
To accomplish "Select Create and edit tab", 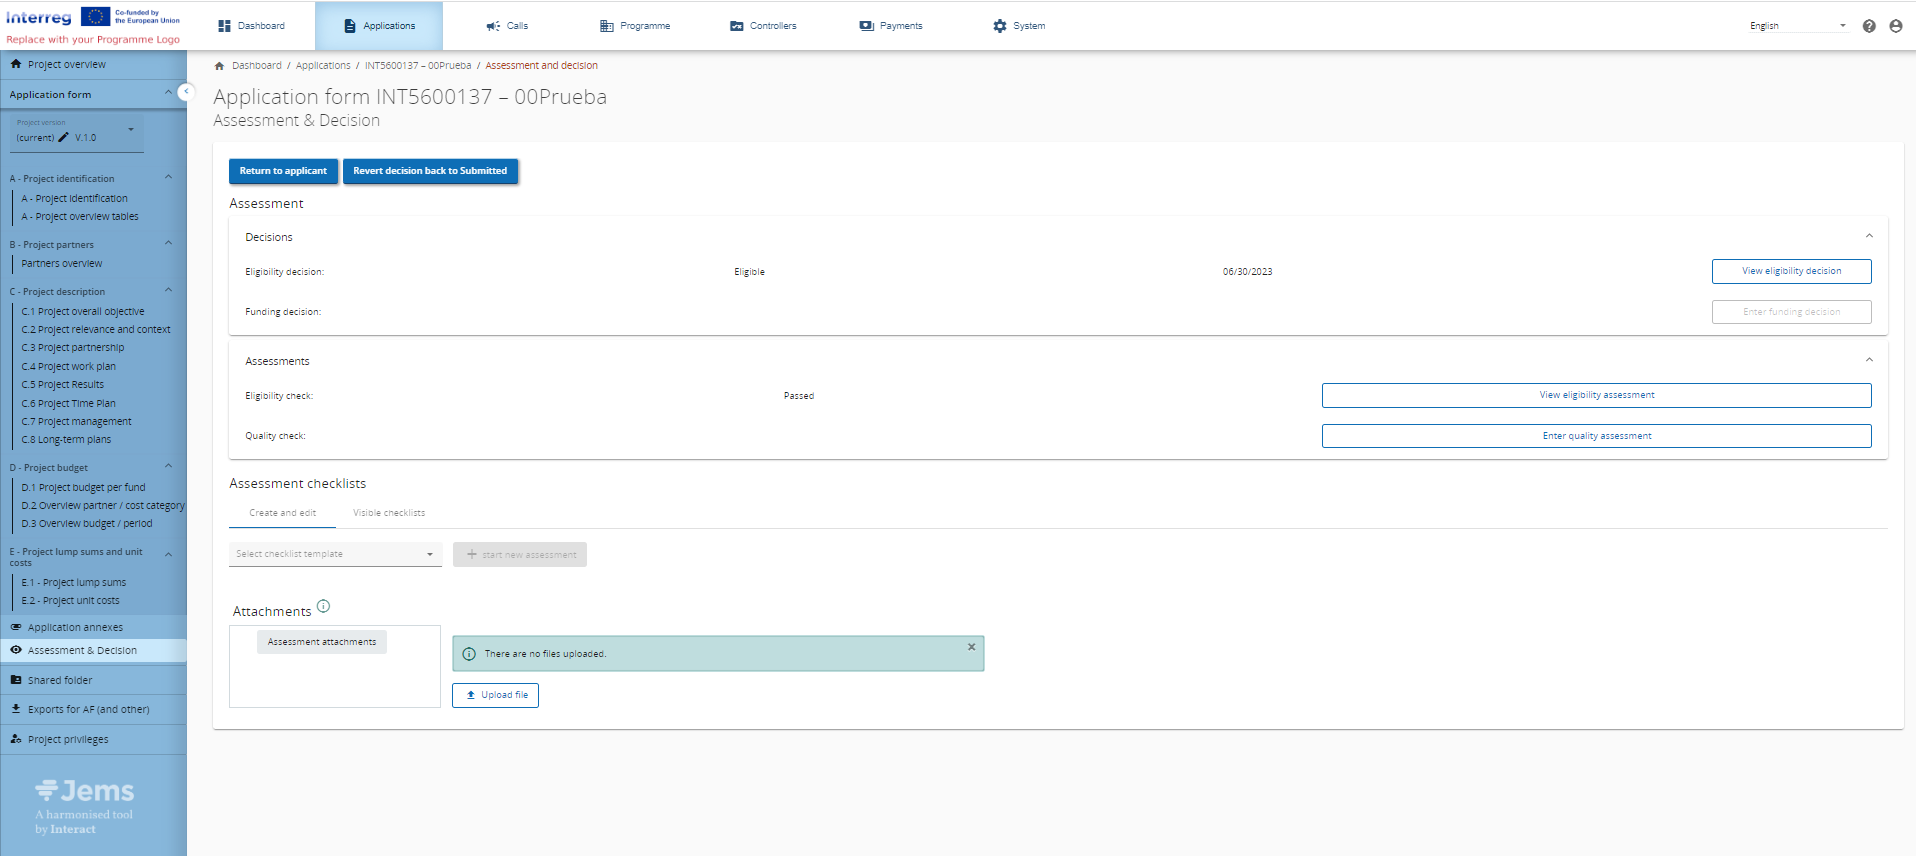I will [283, 513].
